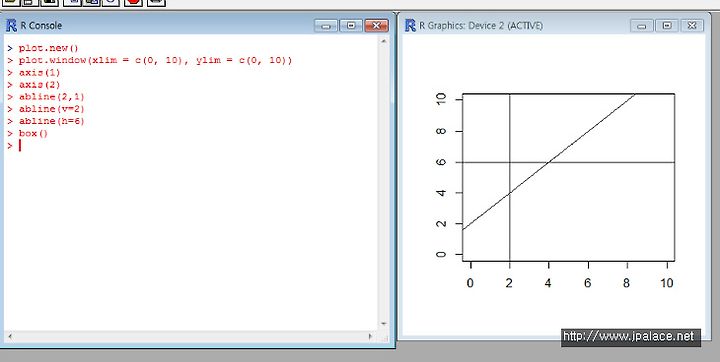The image size is (720, 362).
Task: Click the x-axis label "10" on plot
Action: [x=667, y=283]
